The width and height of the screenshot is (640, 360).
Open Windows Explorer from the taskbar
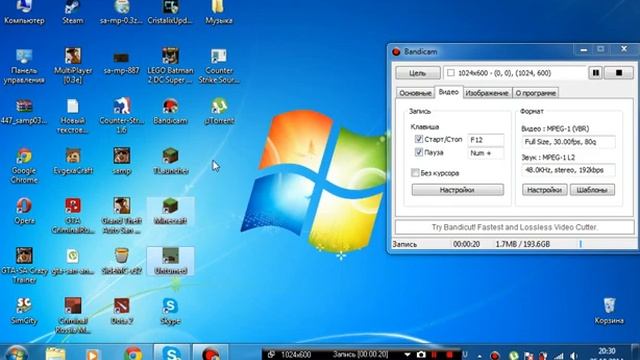point(56,354)
